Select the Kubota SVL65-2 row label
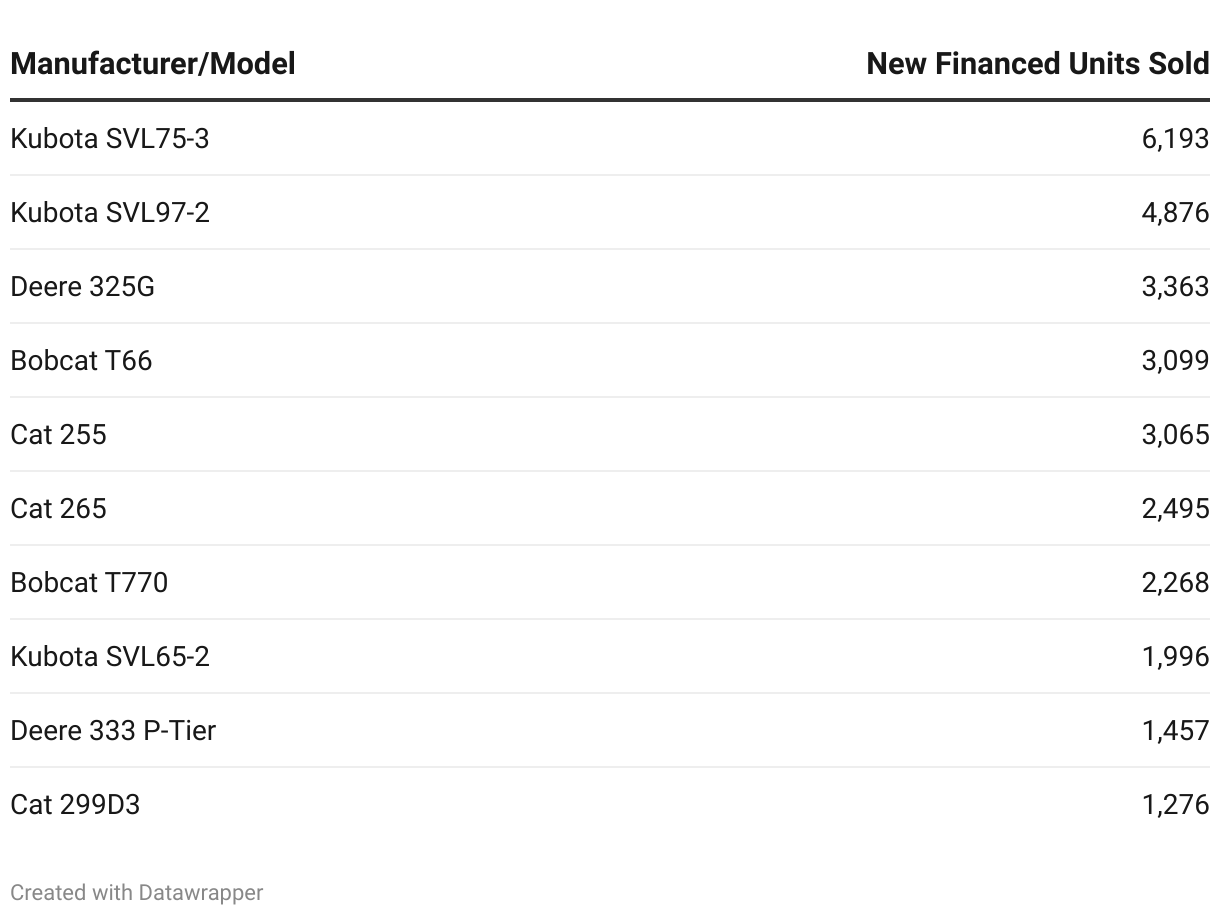 (110, 657)
